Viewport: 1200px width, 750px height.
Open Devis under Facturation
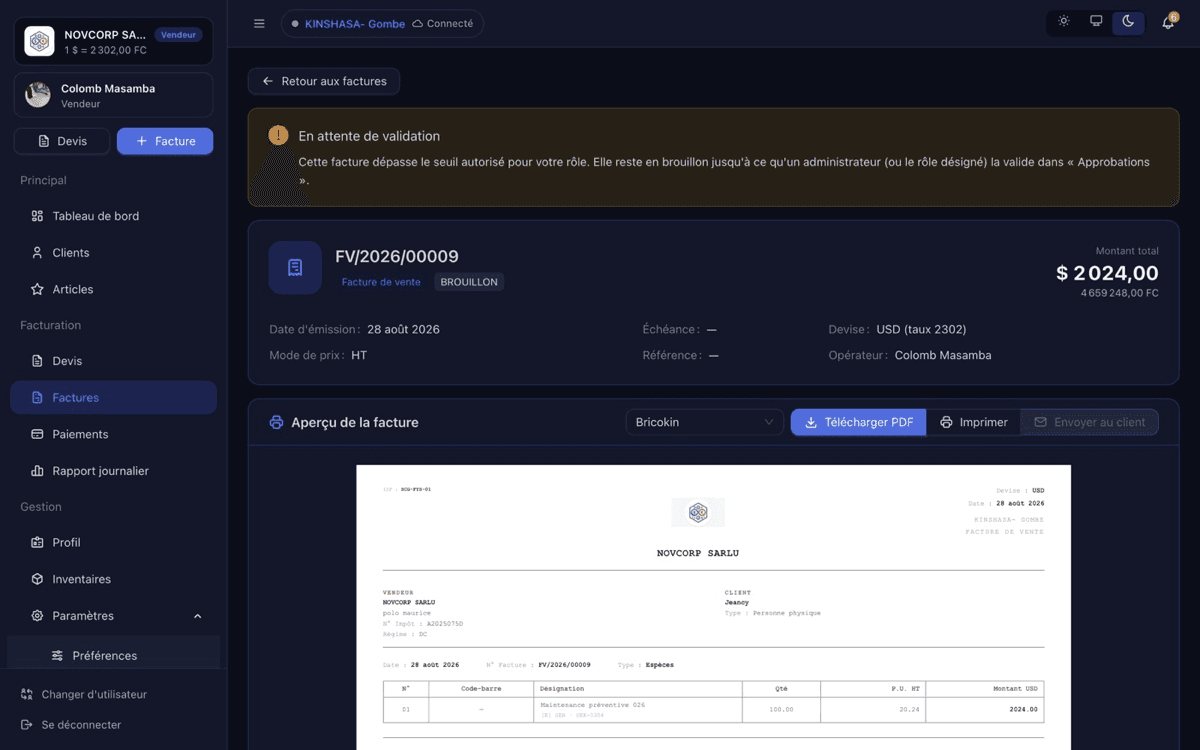click(113, 361)
